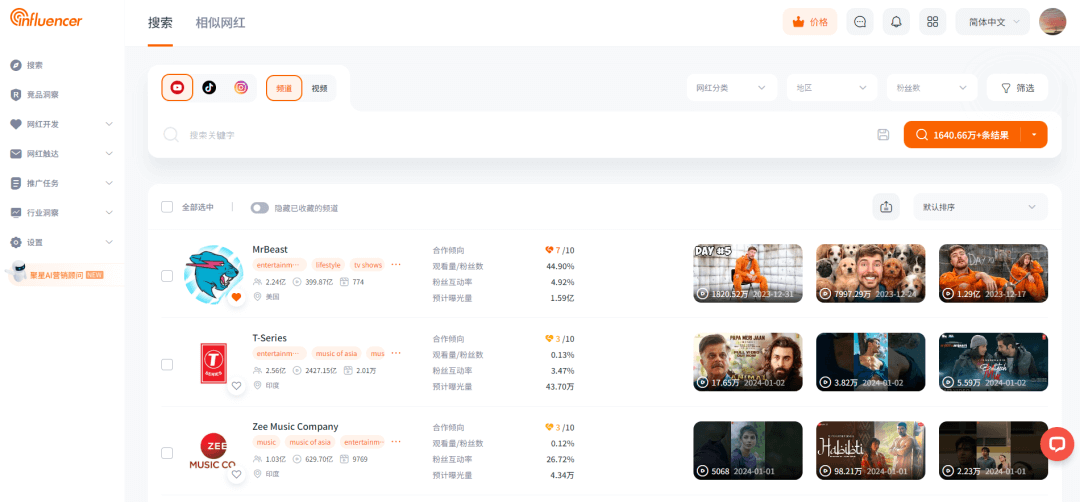
Task: Toggle 隐藏已收藏的频道 switch
Action: pos(260,208)
